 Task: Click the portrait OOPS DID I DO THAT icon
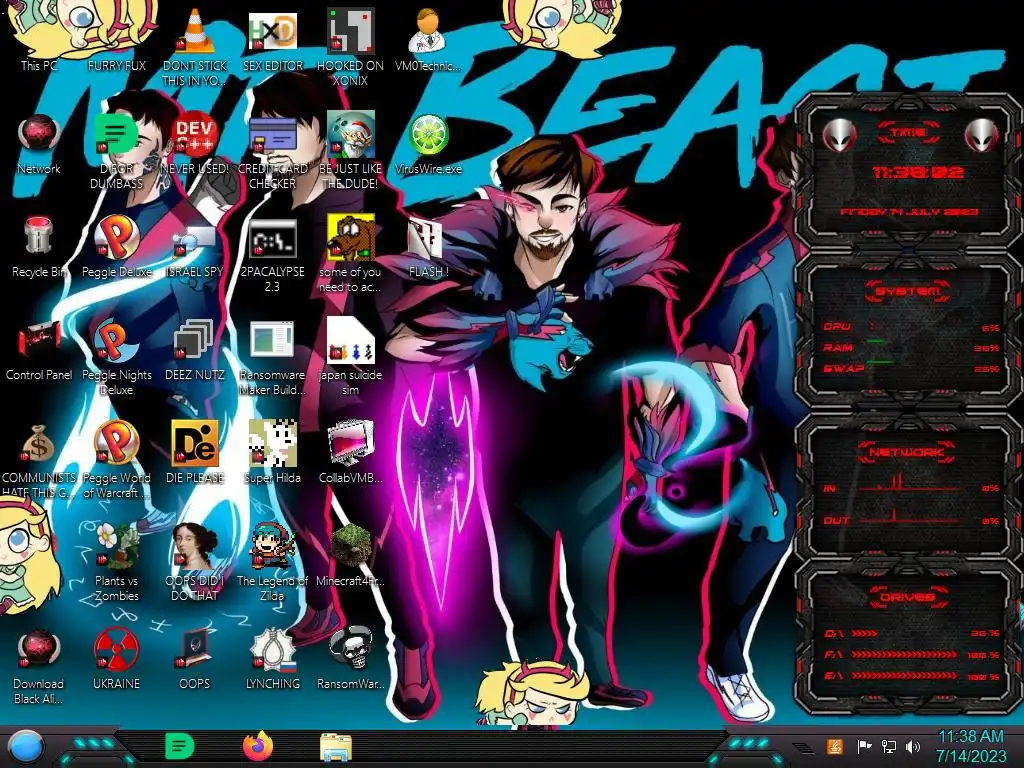[195, 562]
